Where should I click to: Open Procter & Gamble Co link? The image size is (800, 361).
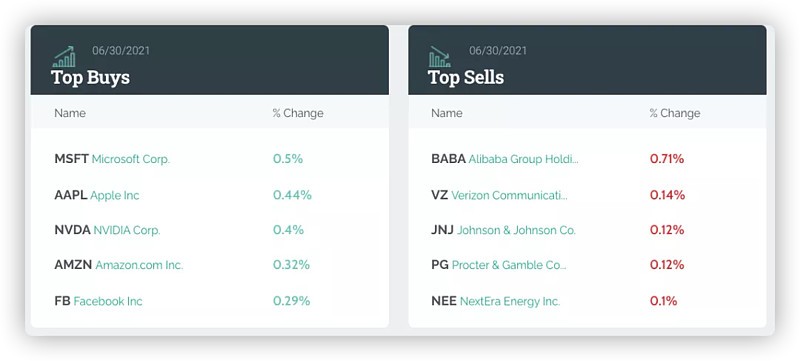[509, 265]
